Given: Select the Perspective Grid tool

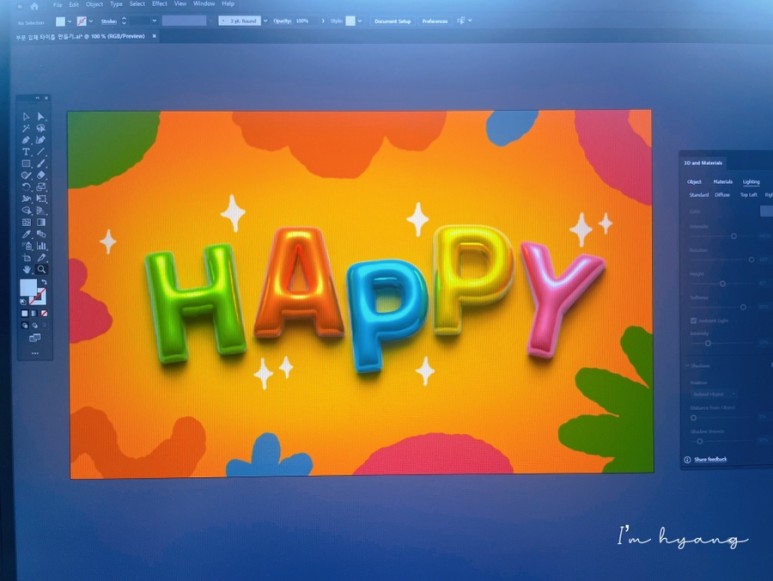Looking at the screenshot, I should [x=41, y=211].
